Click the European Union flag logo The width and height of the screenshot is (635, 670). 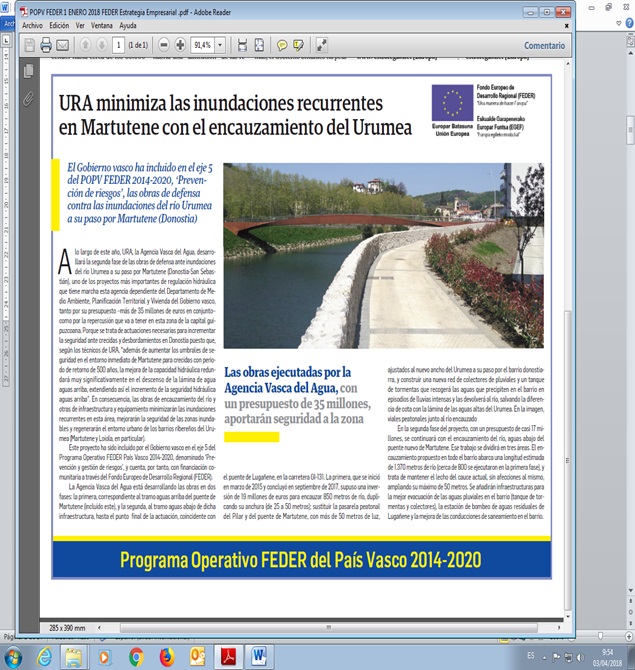click(x=452, y=103)
